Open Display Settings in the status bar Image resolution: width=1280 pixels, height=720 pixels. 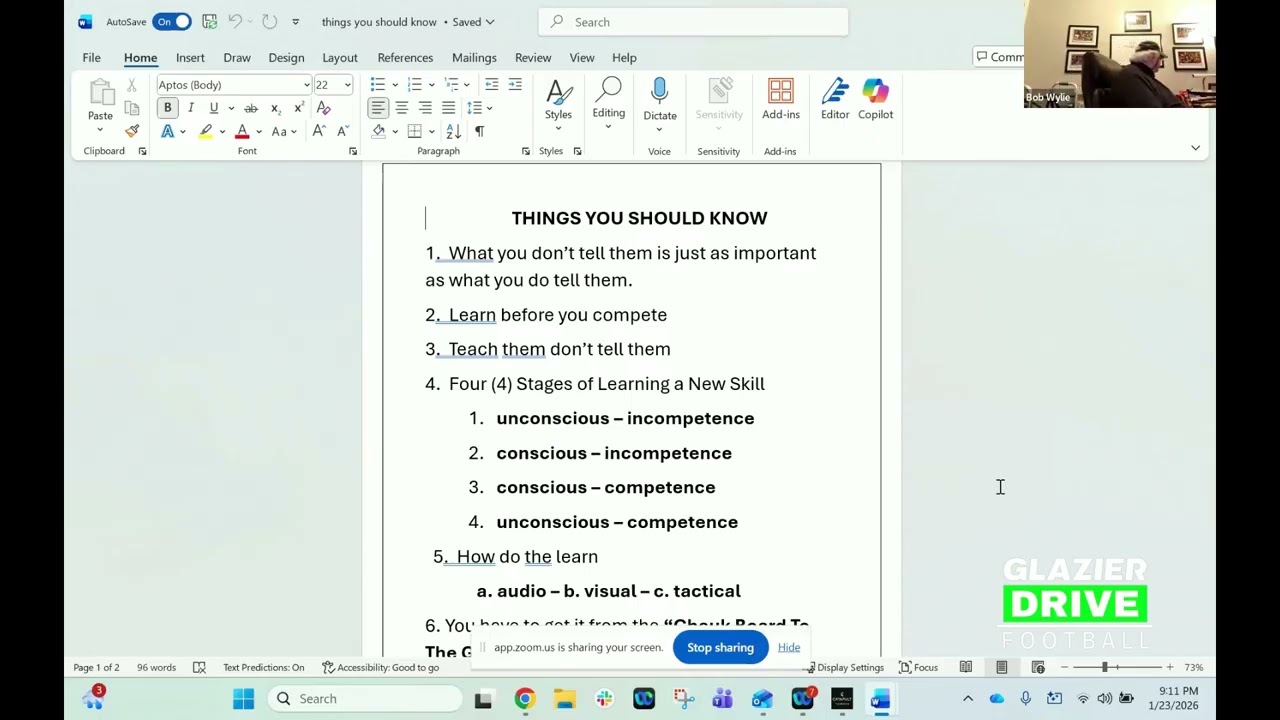[x=845, y=667]
